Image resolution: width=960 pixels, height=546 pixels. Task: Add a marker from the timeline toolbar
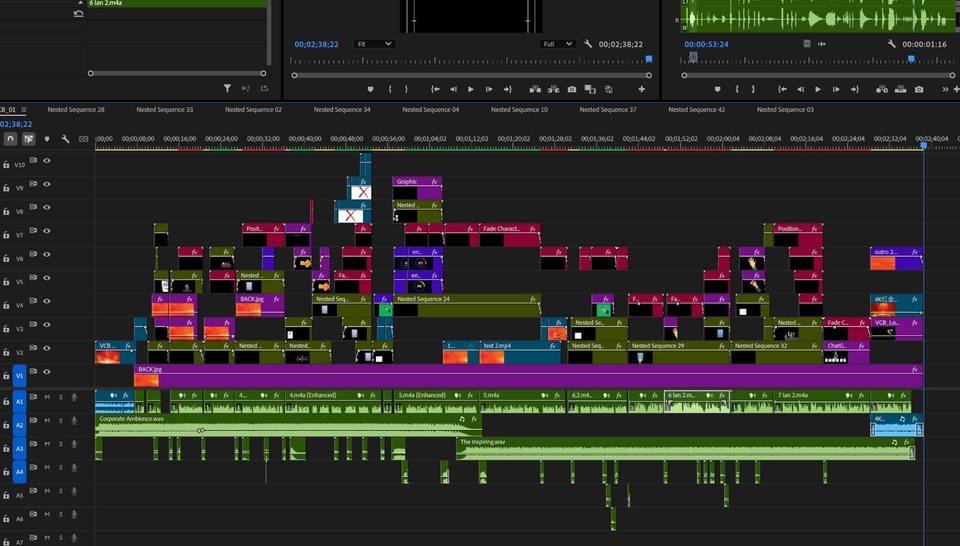pos(47,139)
